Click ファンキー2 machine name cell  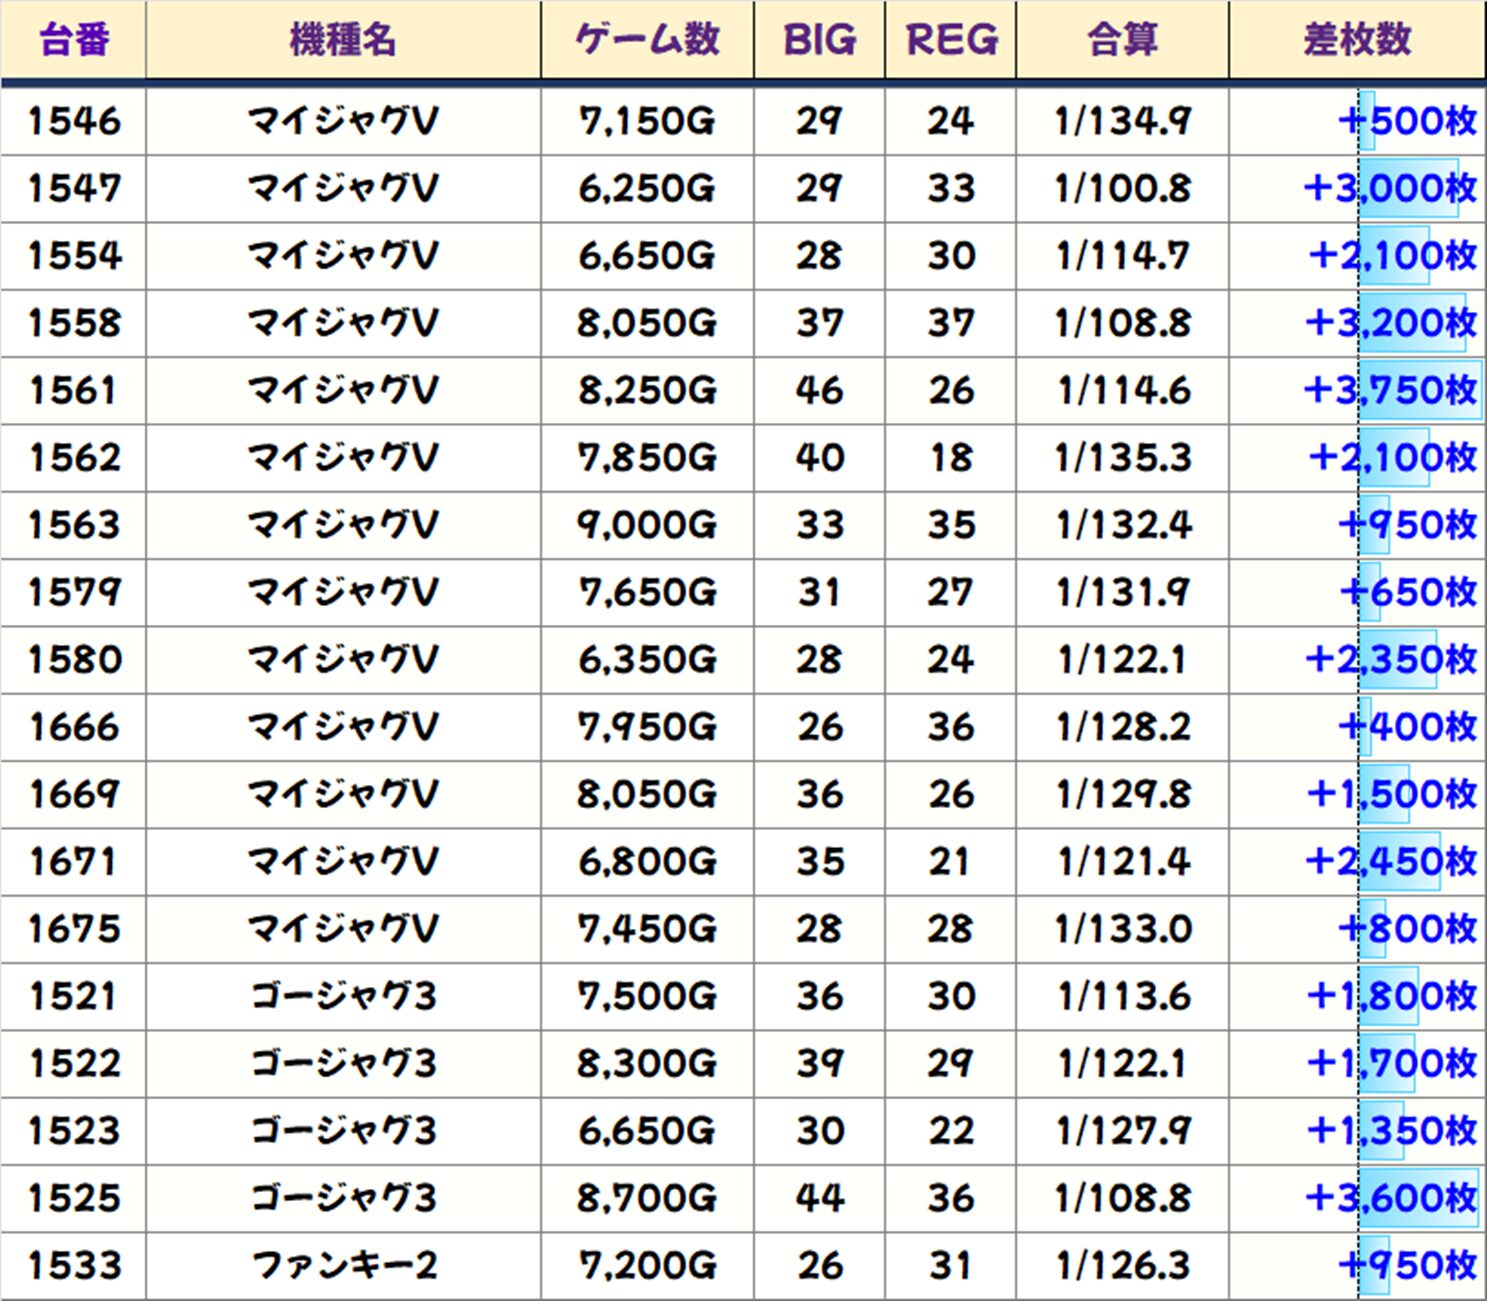coord(343,1265)
